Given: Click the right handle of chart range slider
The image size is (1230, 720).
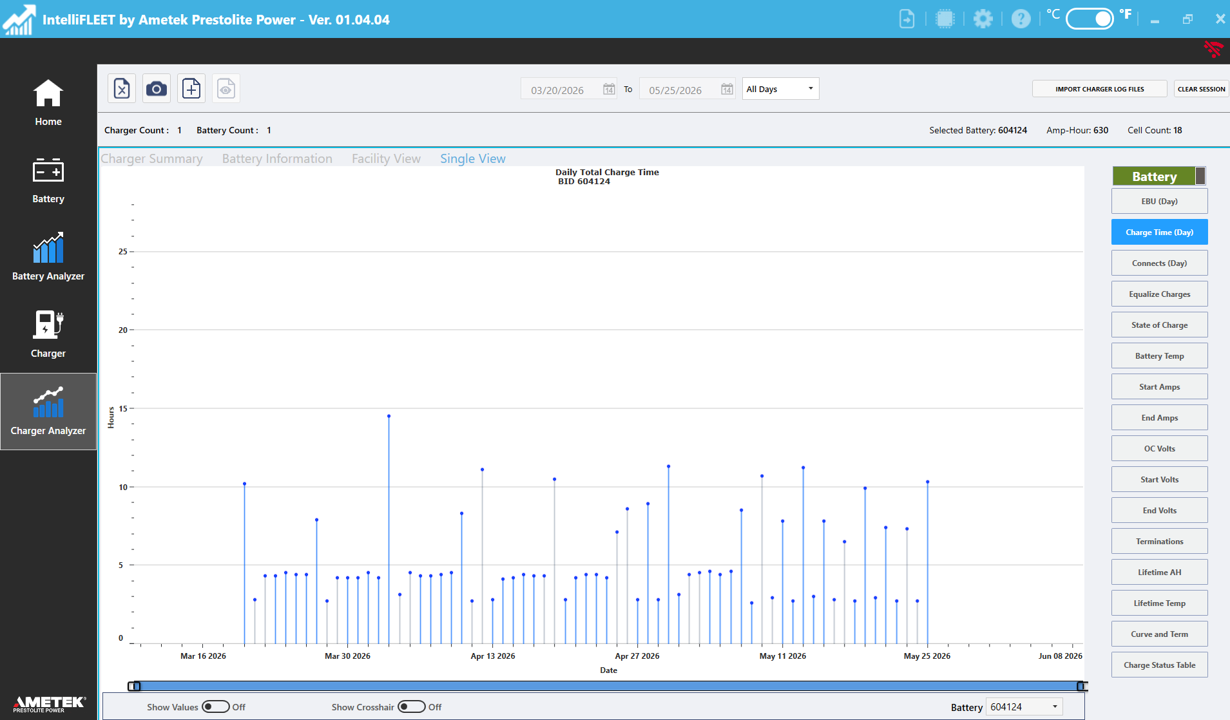Looking at the screenshot, I should coord(1081,686).
